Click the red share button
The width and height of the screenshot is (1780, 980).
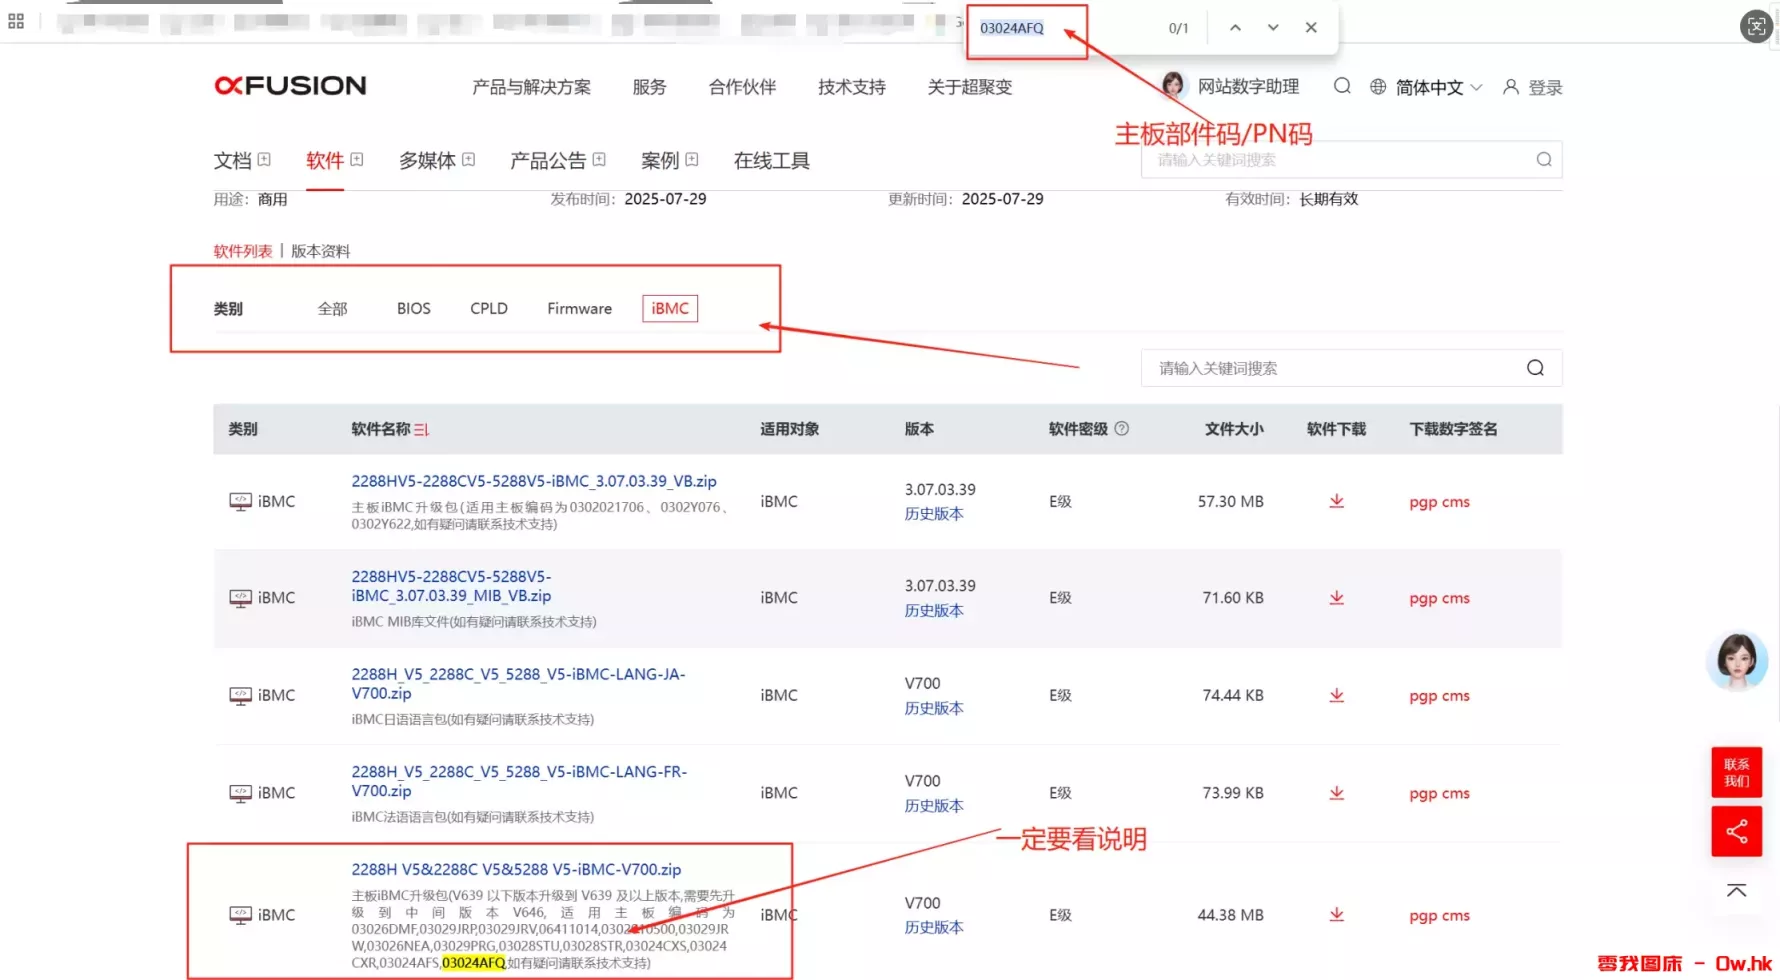pyautogui.click(x=1736, y=831)
